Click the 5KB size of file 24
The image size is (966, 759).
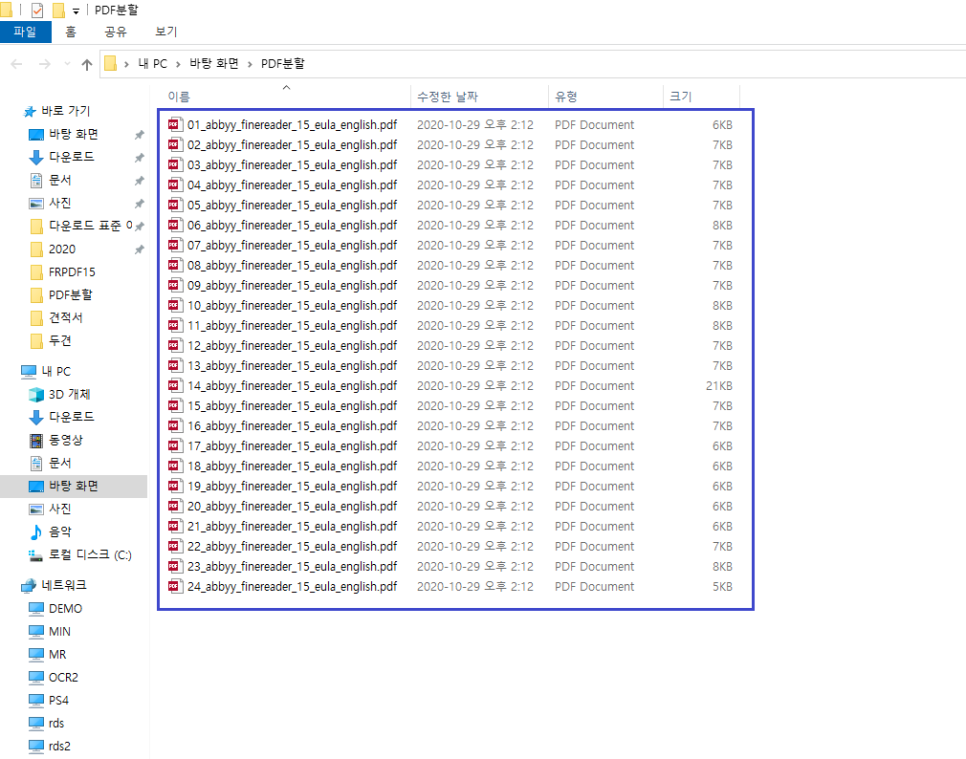pyautogui.click(x=722, y=586)
